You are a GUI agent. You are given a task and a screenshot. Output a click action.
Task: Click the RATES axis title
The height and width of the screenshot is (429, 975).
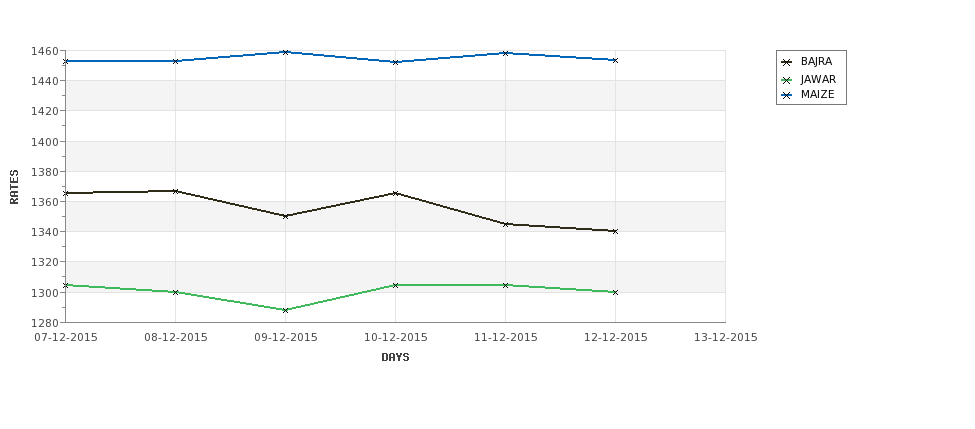[14, 186]
